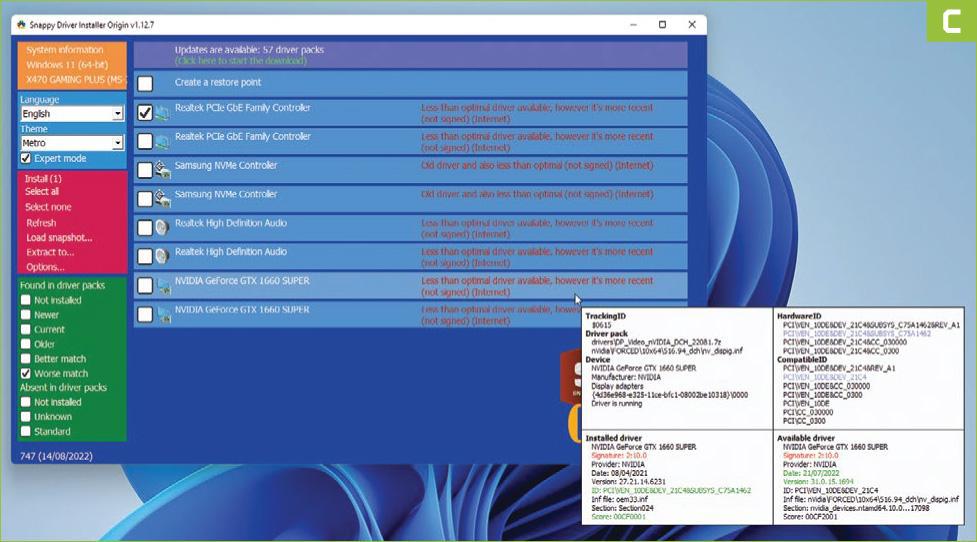Tick second NVIDIA GeForce GTX 1660 SUPER checkbox

point(145,314)
